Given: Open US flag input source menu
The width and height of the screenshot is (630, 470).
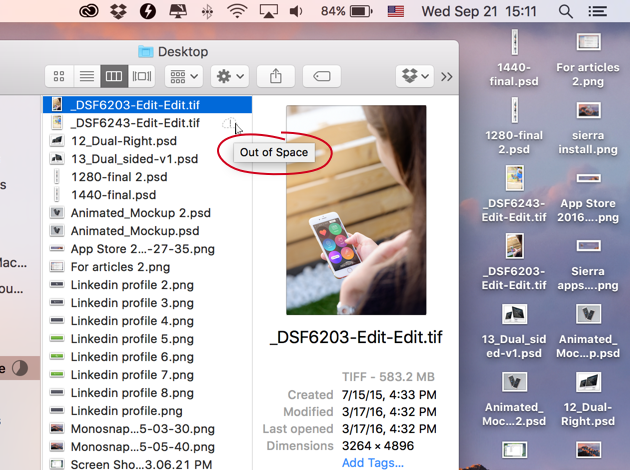Looking at the screenshot, I should [395, 11].
